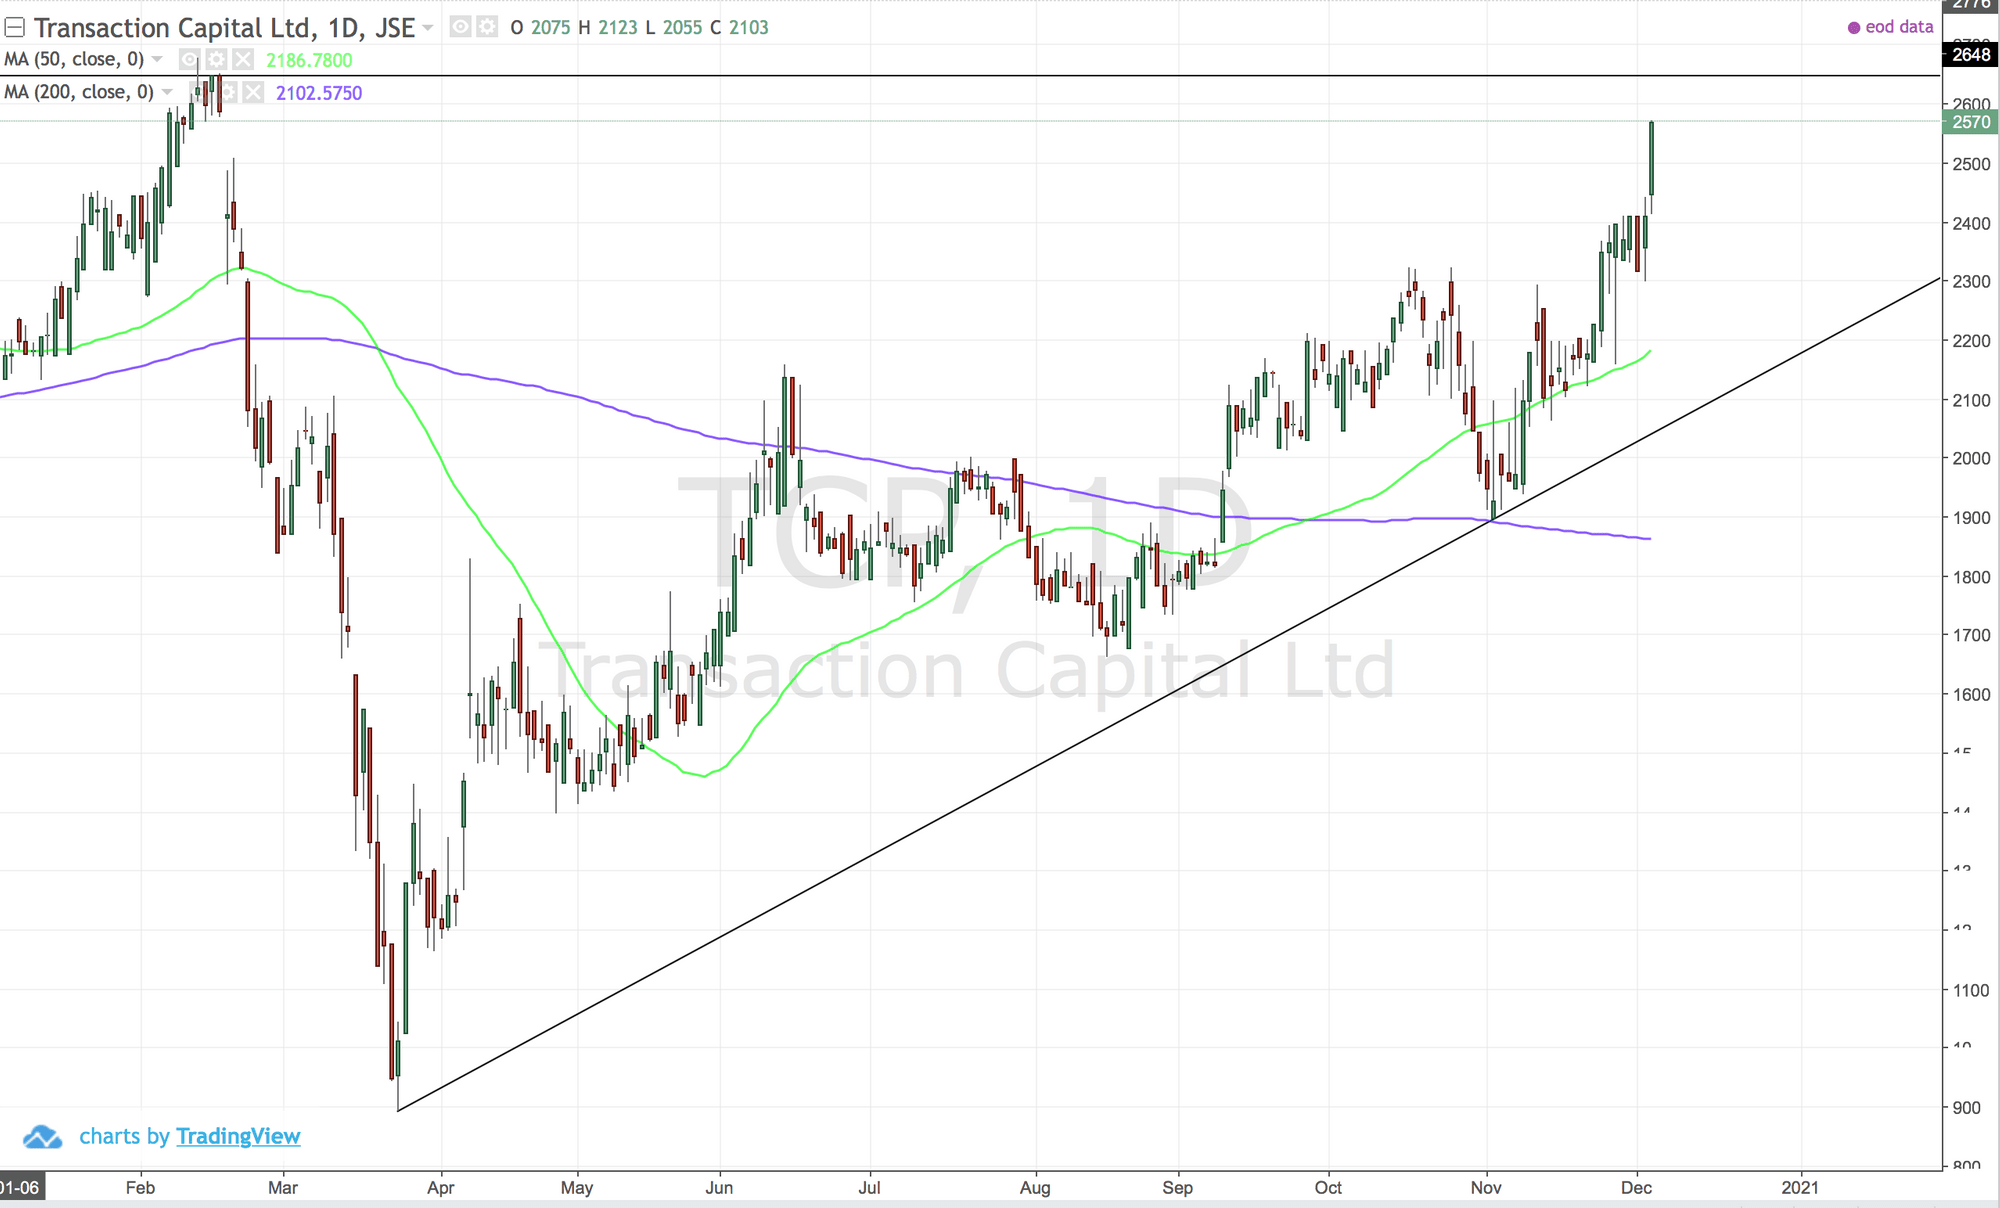
Task: Click the Feb label on time axis
Action: 140,1188
